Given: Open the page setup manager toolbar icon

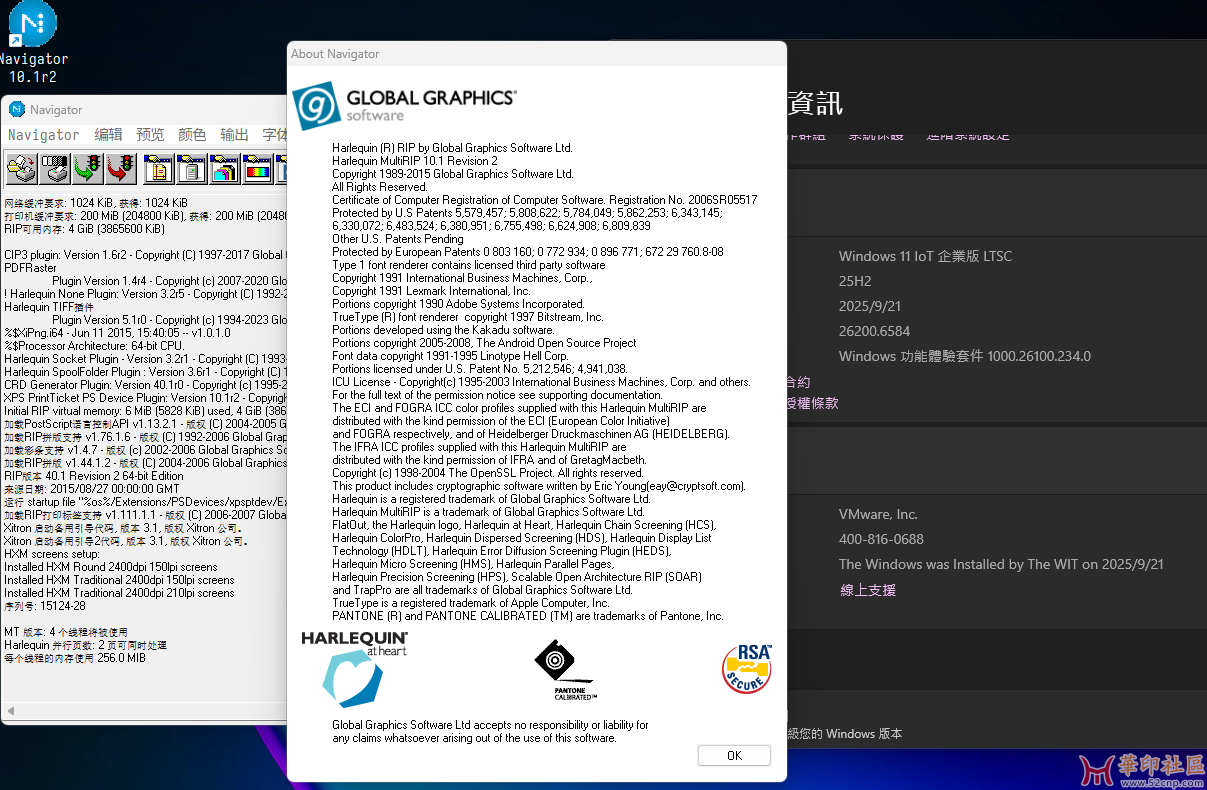Looking at the screenshot, I should pyautogui.click(x=158, y=168).
